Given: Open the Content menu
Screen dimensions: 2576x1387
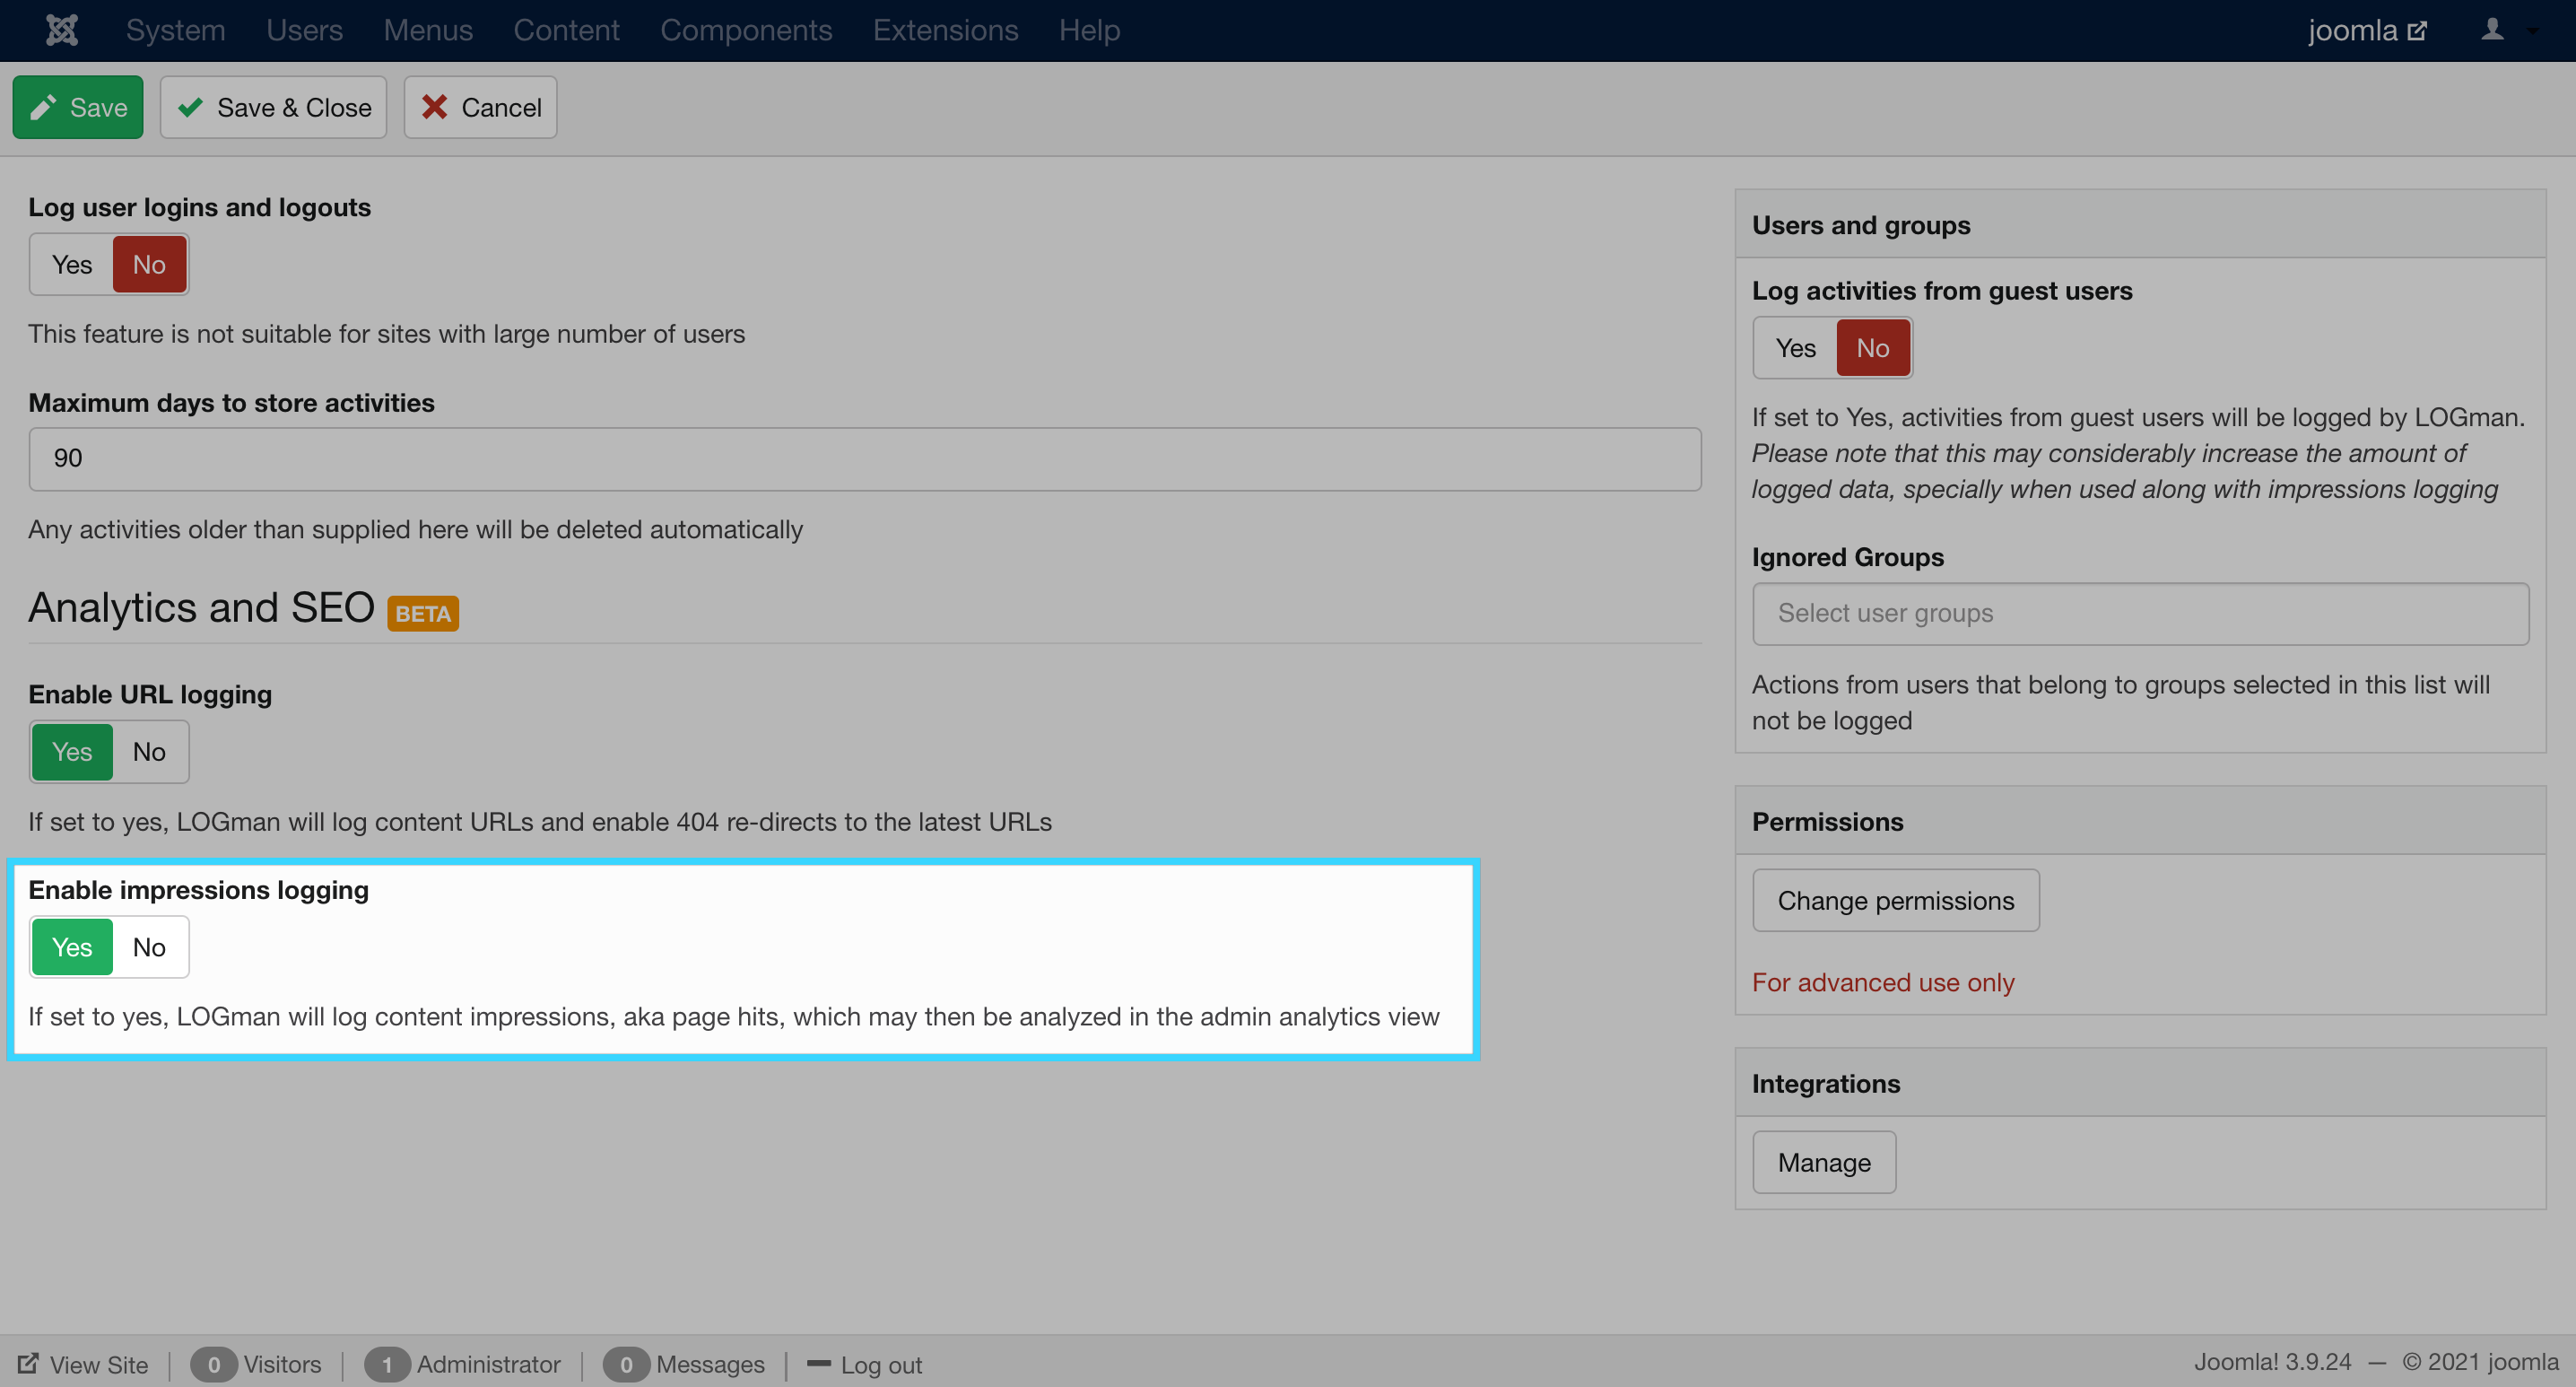Looking at the screenshot, I should (x=566, y=30).
